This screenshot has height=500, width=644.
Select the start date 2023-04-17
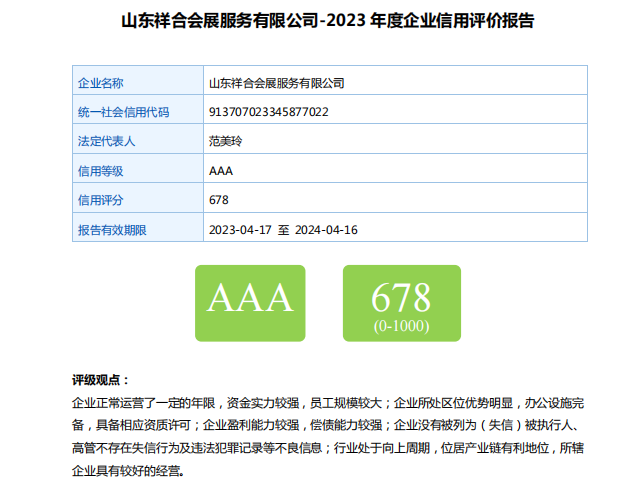click(240, 230)
